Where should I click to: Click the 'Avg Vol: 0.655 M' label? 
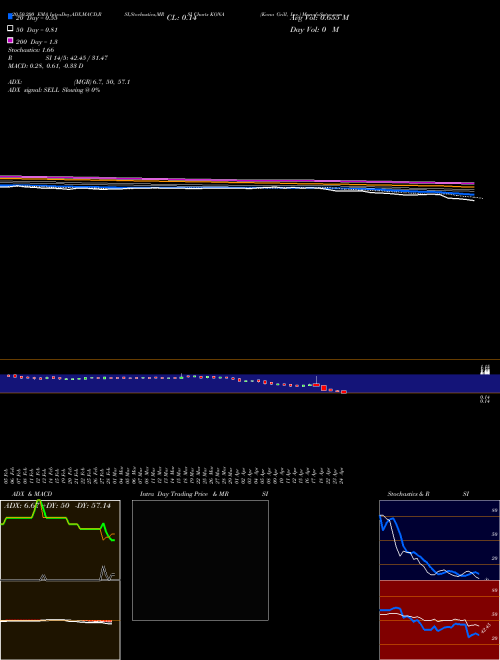point(319,18)
